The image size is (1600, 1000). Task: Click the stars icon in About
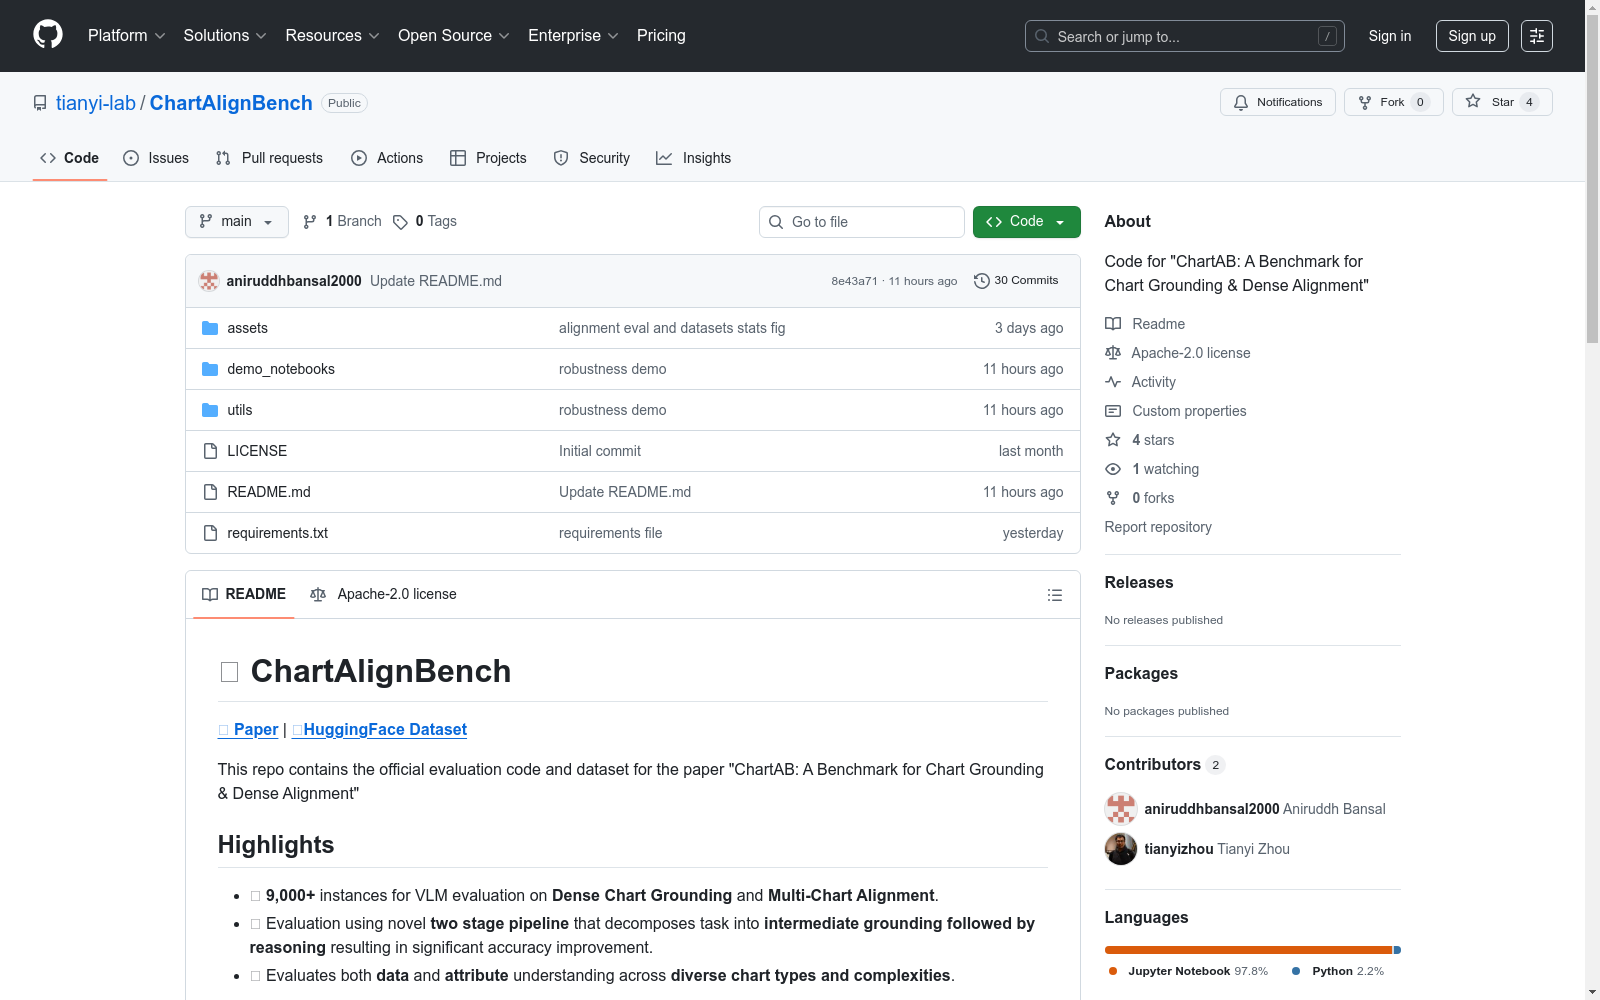(1113, 440)
